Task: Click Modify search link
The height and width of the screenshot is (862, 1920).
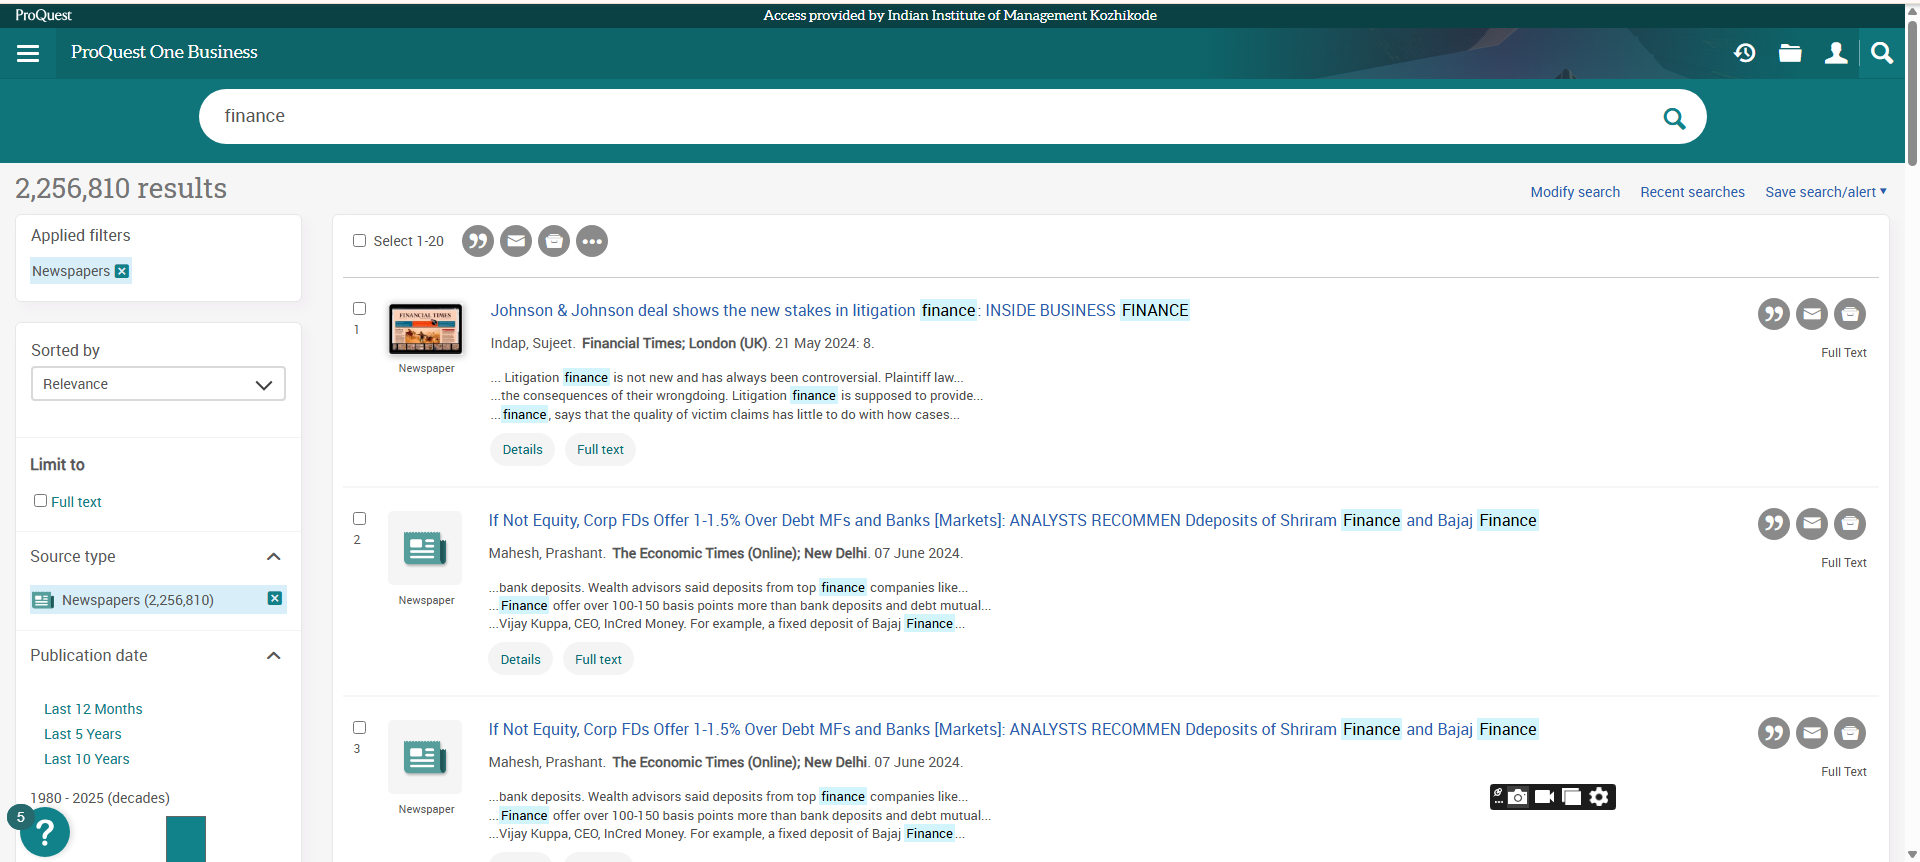Action: click(1574, 192)
